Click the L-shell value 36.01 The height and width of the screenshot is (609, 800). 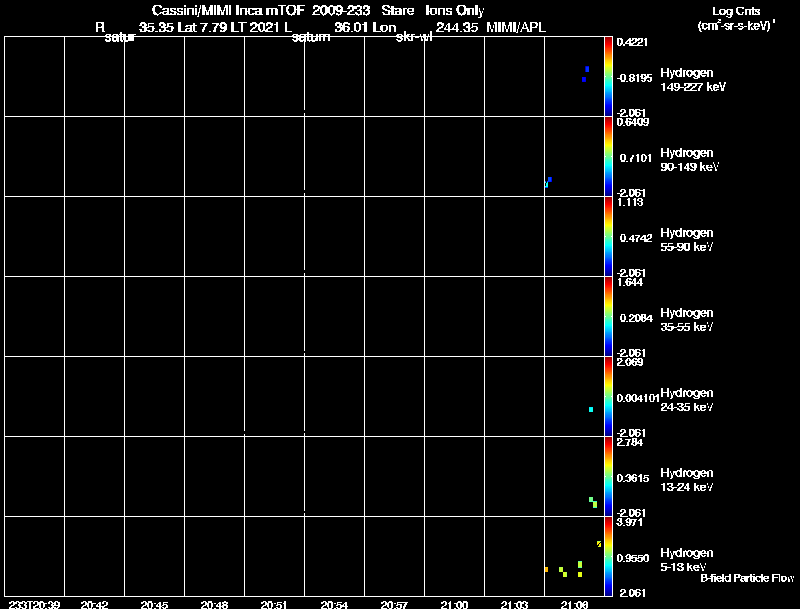351,27
